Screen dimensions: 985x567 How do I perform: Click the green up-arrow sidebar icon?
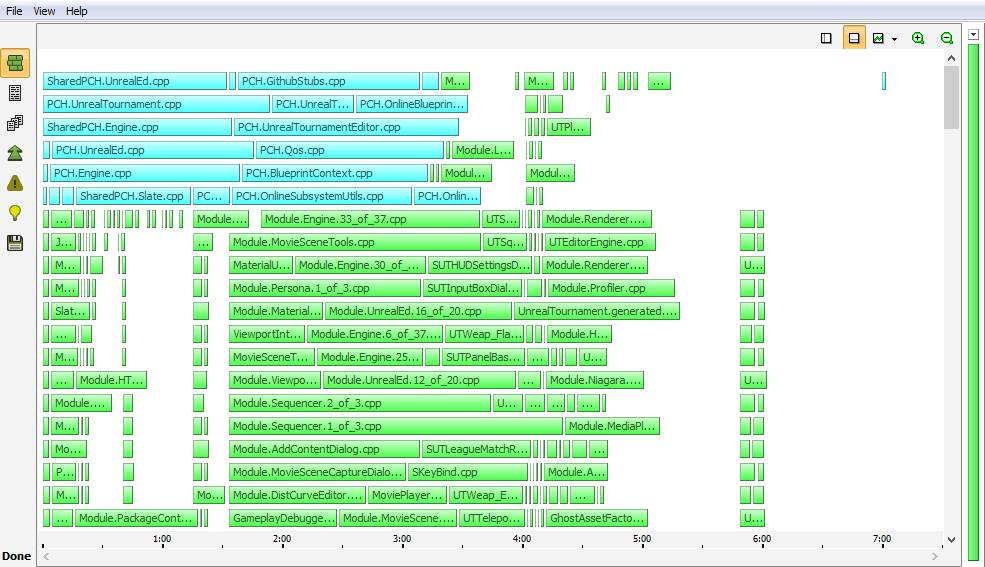tap(15, 153)
